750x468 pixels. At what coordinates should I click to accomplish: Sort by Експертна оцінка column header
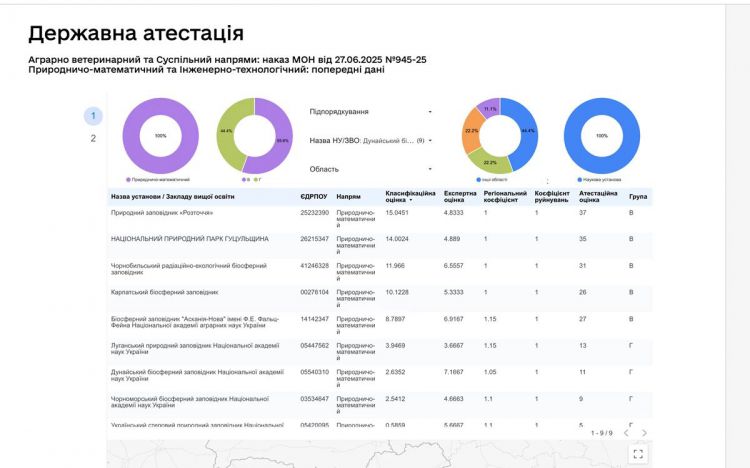460,196
